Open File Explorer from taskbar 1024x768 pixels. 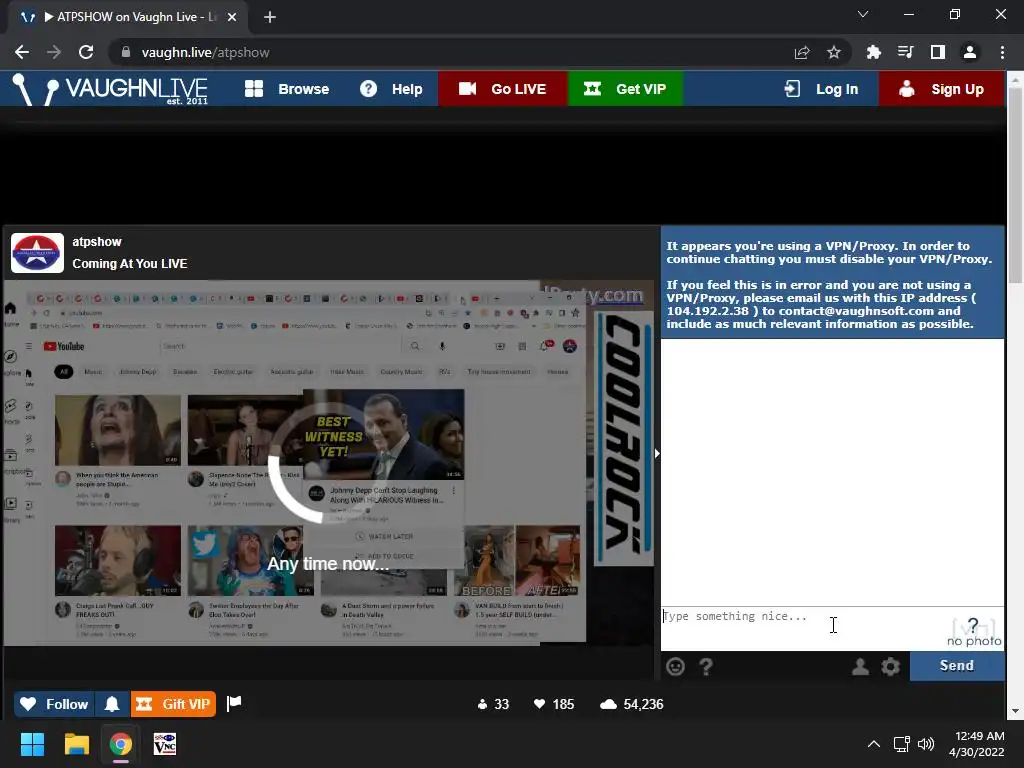[76, 744]
